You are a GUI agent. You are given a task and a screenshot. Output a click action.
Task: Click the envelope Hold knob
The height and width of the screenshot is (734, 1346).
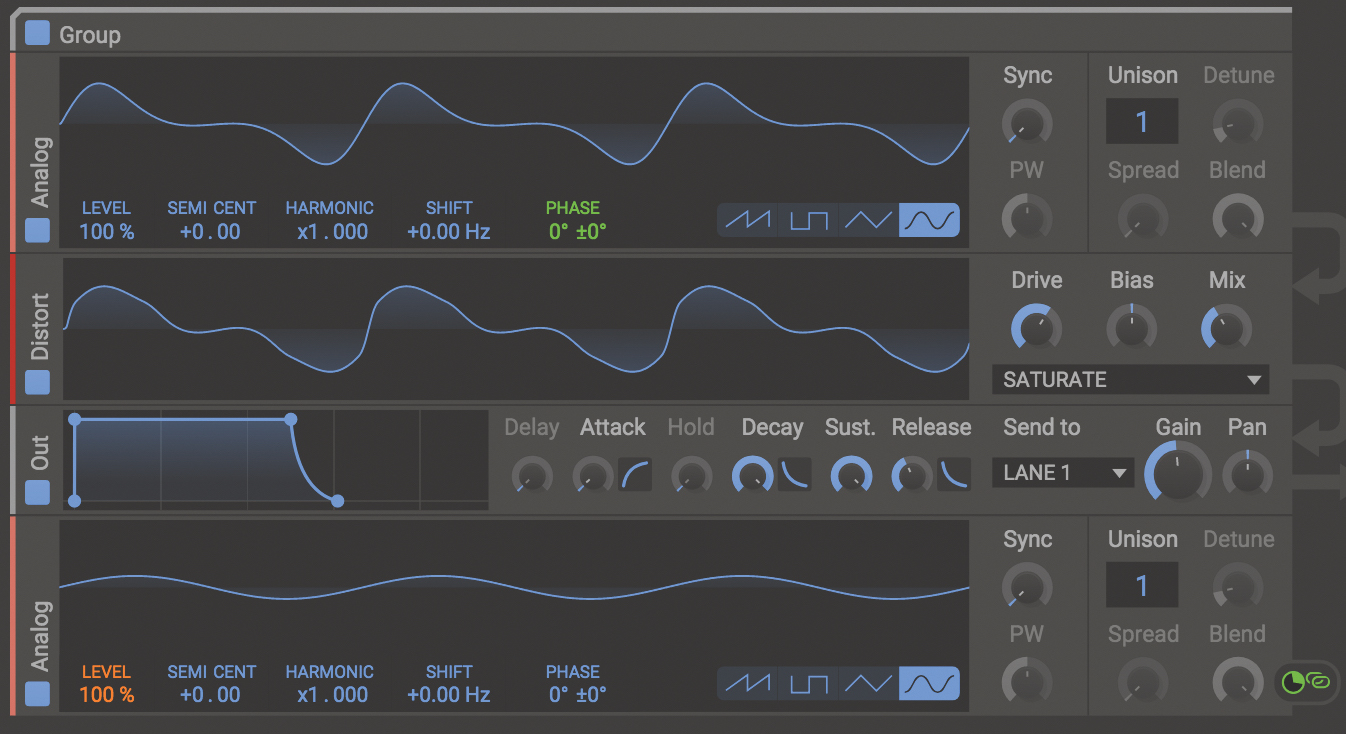691,474
